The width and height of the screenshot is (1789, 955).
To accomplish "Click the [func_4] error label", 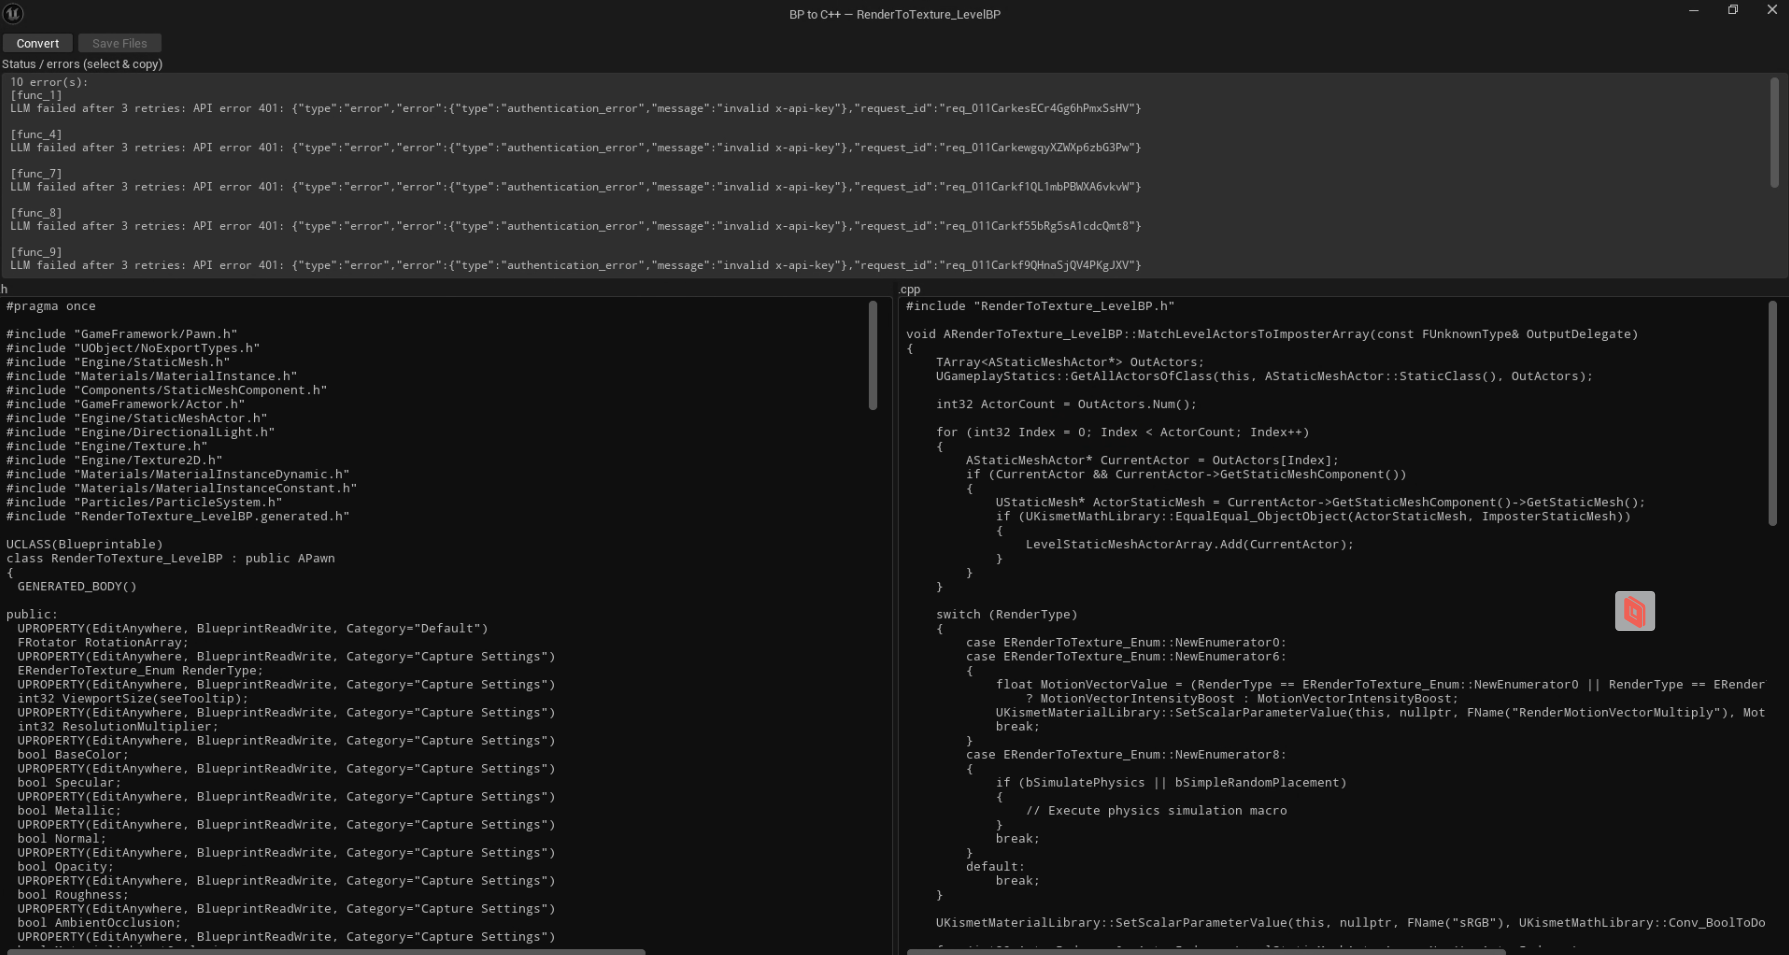I will (36, 134).
